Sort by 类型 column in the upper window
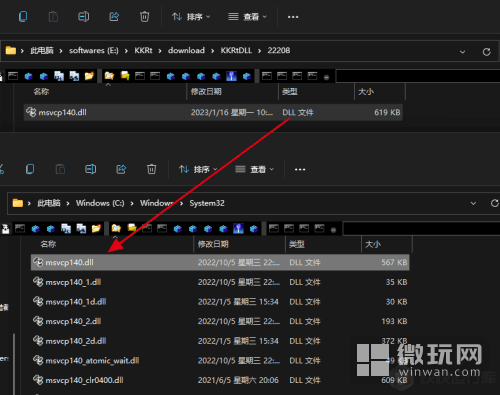The image size is (500, 395). (289, 91)
